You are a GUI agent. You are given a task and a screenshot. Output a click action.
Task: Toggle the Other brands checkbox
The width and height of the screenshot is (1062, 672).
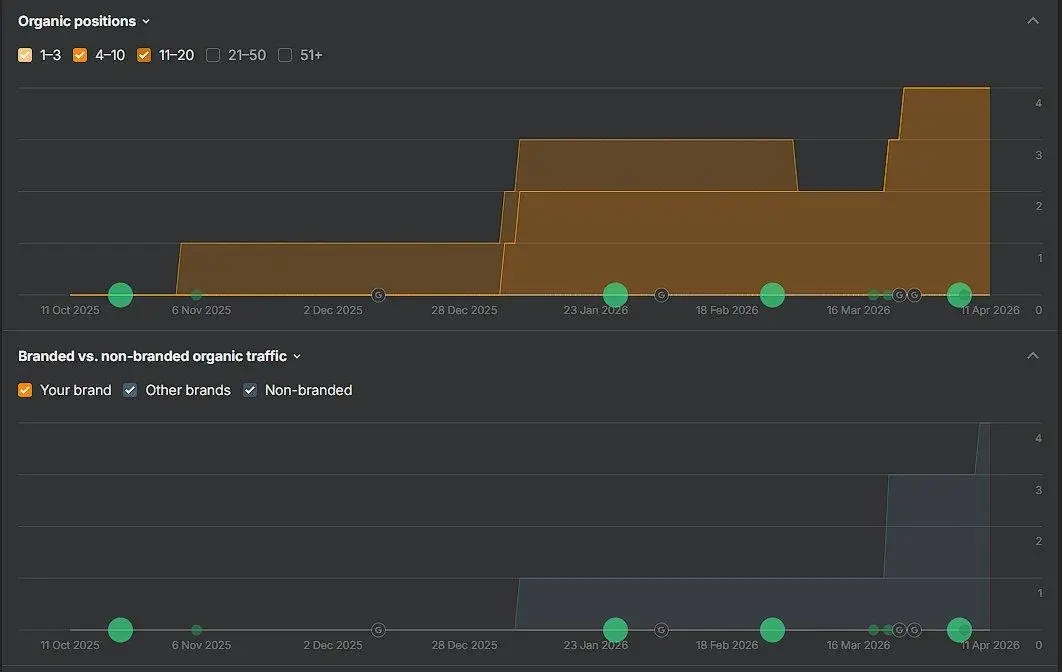[x=130, y=390]
